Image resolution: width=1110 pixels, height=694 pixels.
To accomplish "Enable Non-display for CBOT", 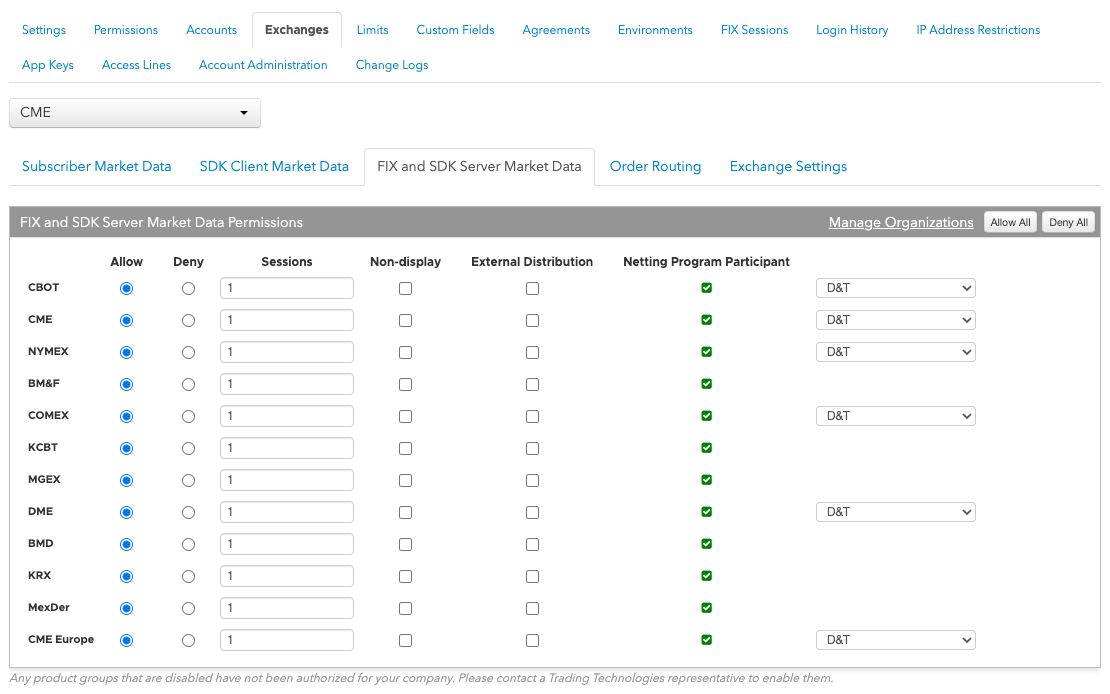I will [405, 288].
